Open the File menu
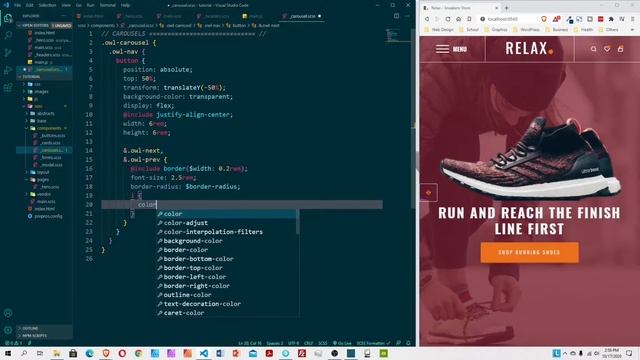The height and width of the screenshot is (360, 640). coord(18,5)
